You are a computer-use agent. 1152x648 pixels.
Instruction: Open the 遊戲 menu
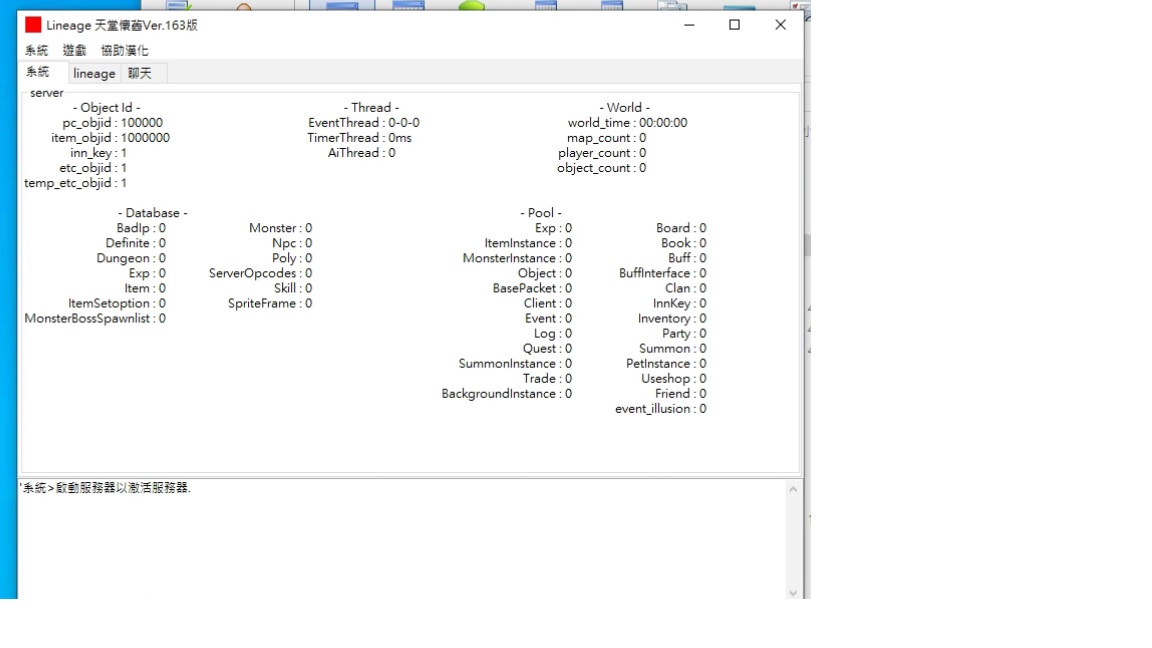74,51
